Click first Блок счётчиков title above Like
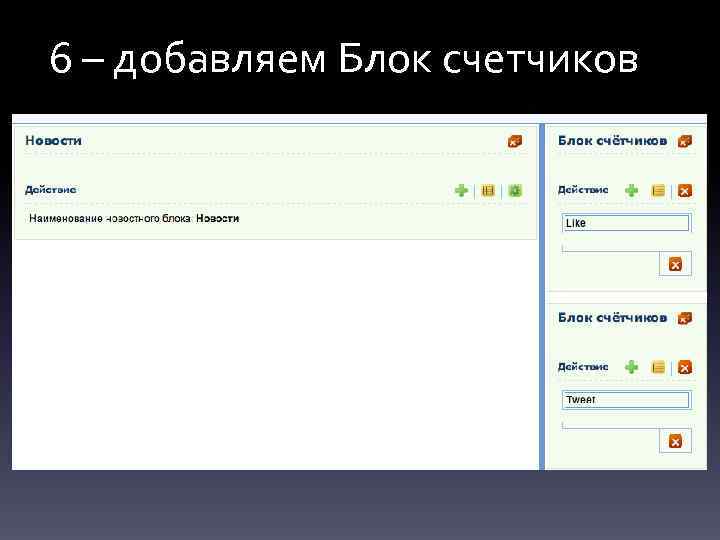Image resolution: width=720 pixels, height=540 pixels. pyautogui.click(x=612, y=141)
